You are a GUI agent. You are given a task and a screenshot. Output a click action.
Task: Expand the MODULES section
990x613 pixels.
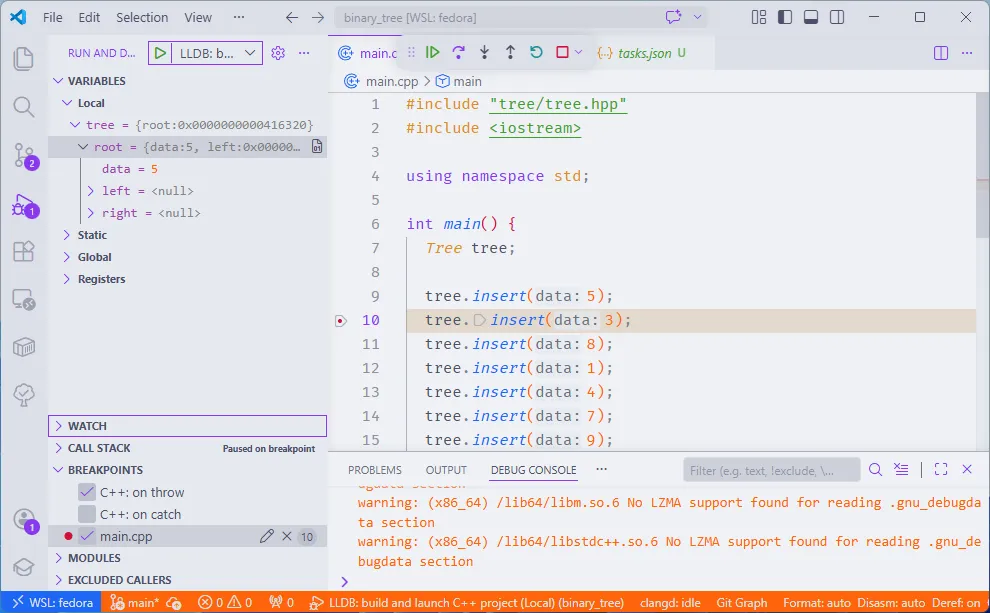188,557
